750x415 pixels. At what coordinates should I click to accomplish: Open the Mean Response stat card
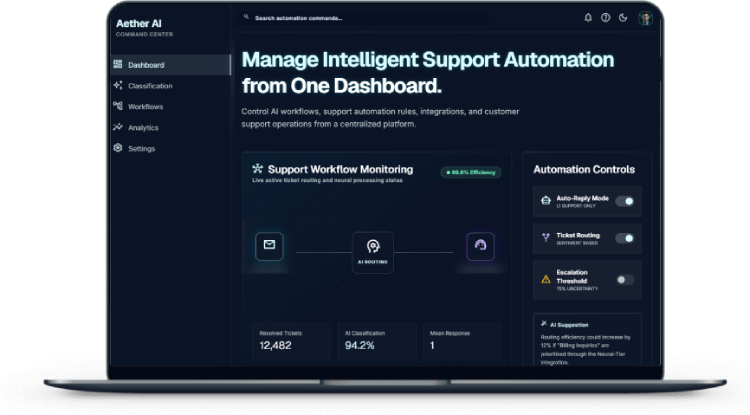click(462, 341)
